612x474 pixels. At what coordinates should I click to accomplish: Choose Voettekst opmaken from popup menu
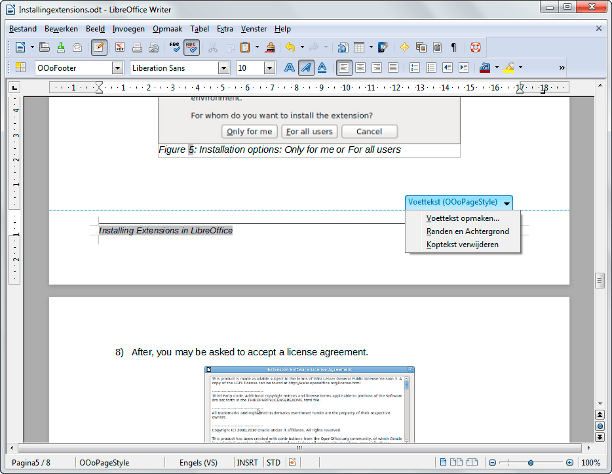[x=463, y=218]
